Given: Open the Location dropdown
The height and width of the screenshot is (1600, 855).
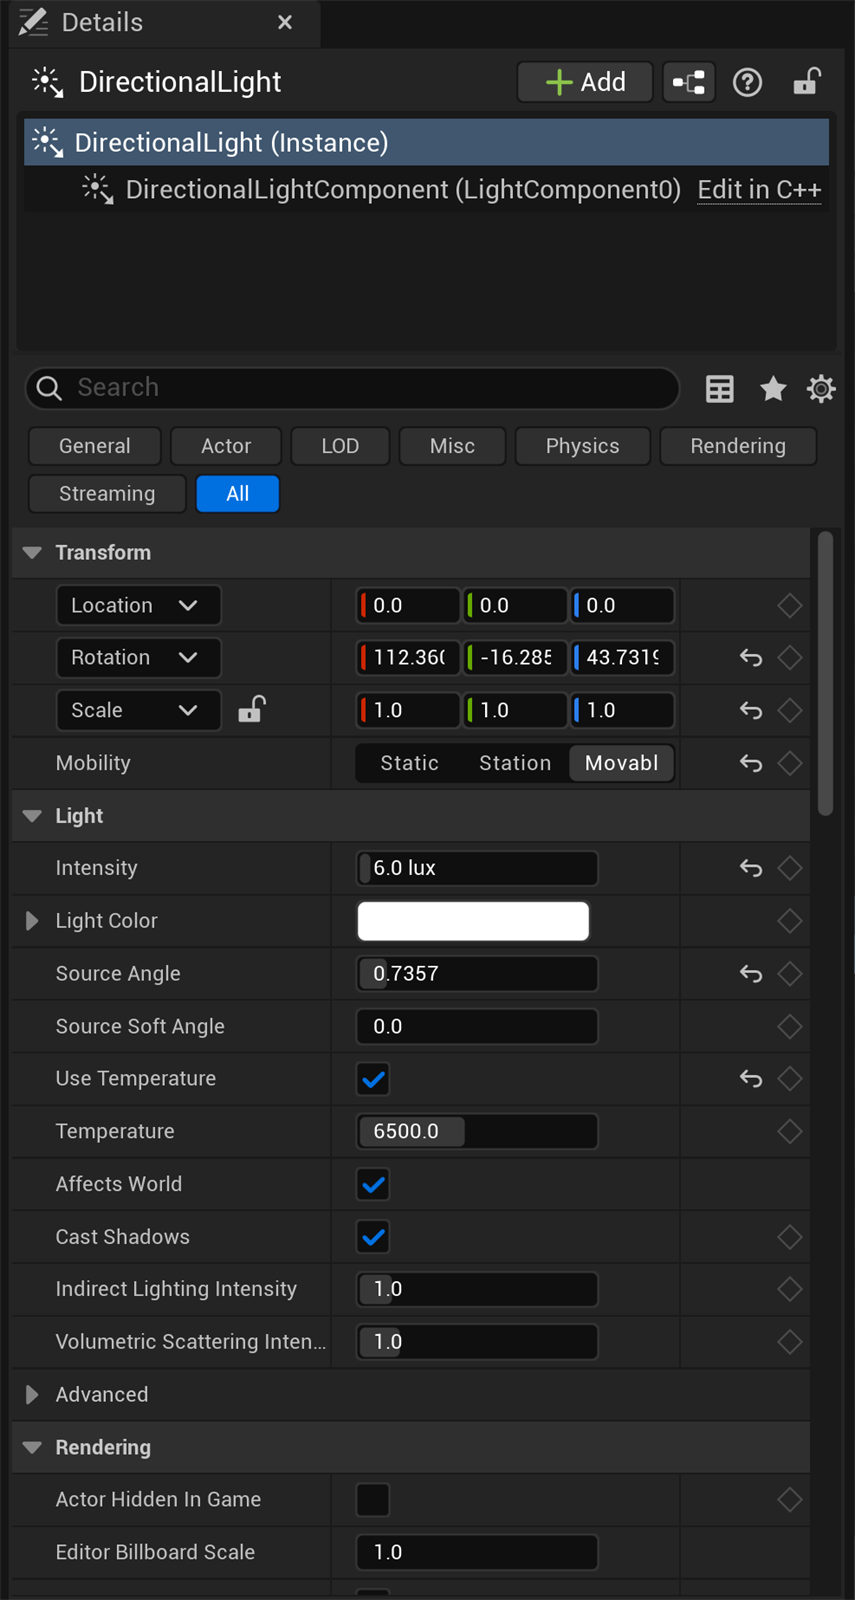Looking at the screenshot, I should click(x=138, y=605).
